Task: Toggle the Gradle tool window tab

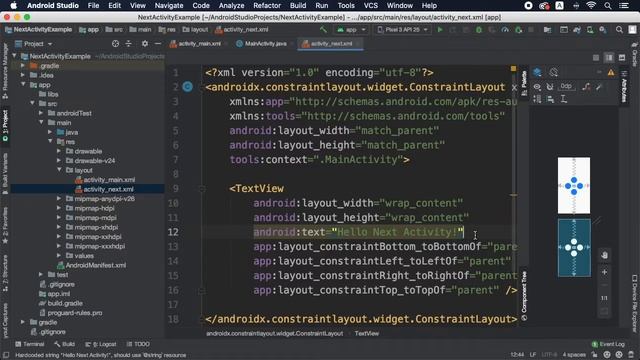Action: pos(634,55)
